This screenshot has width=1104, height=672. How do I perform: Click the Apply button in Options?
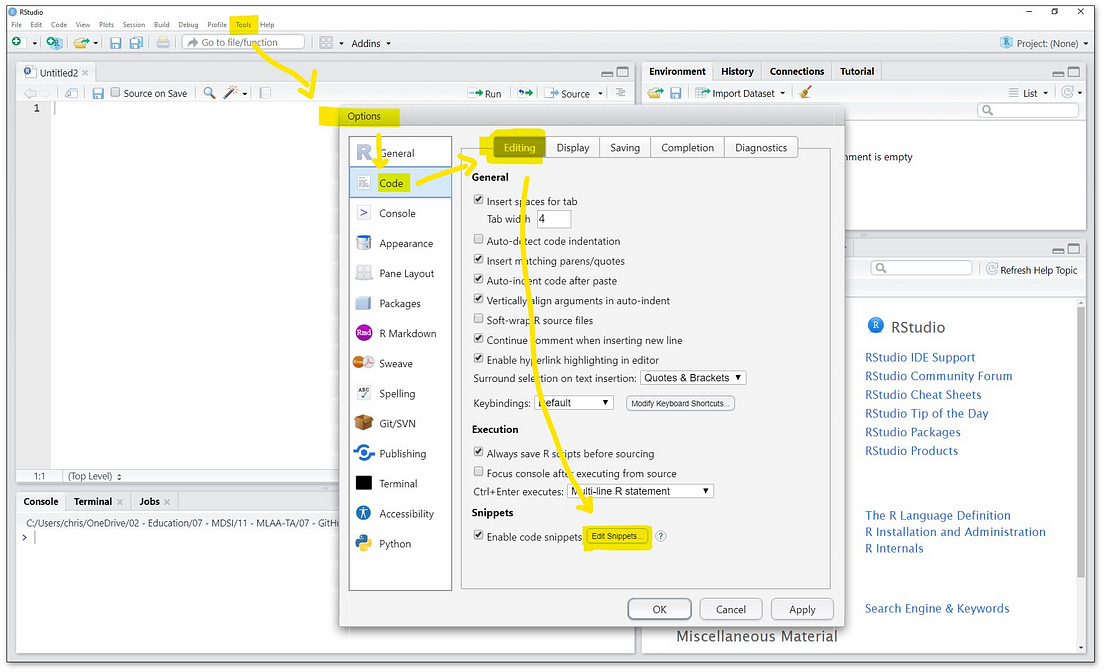[802, 609]
